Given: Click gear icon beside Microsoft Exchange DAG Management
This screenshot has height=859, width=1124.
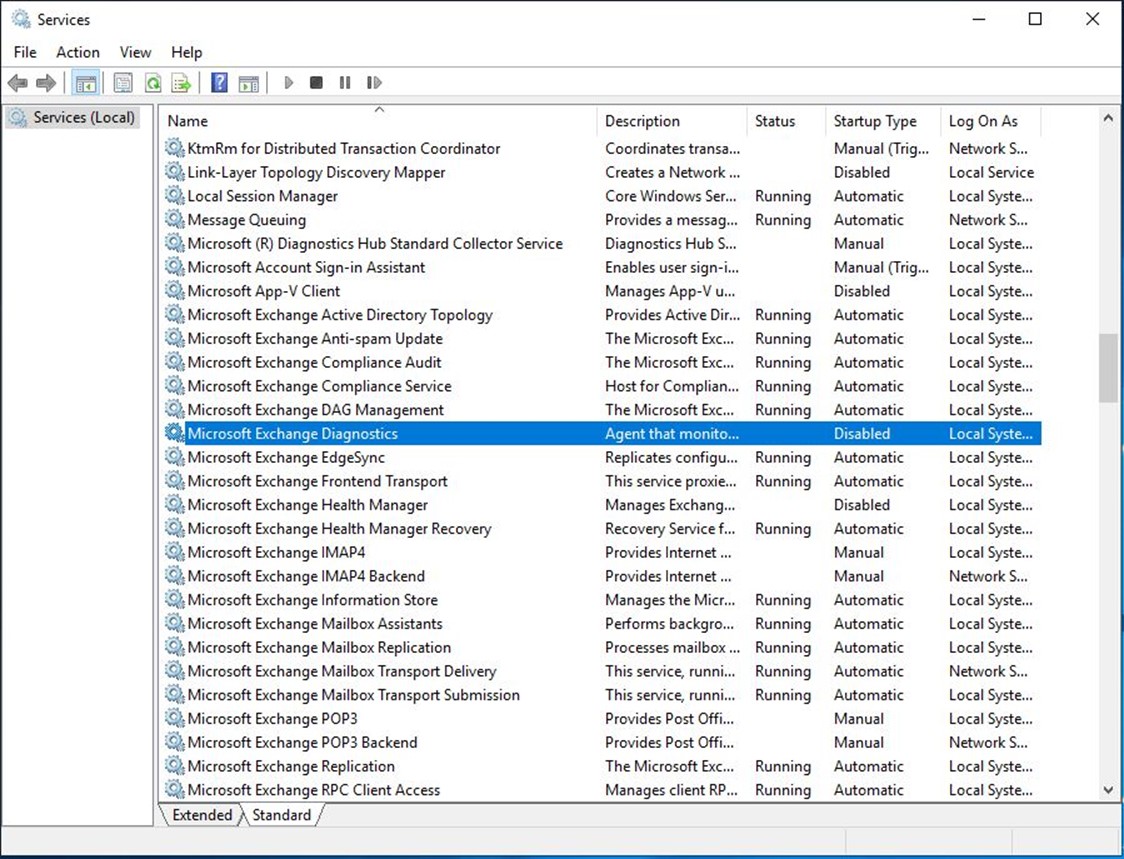Looking at the screenshot, I should point(174,409).
